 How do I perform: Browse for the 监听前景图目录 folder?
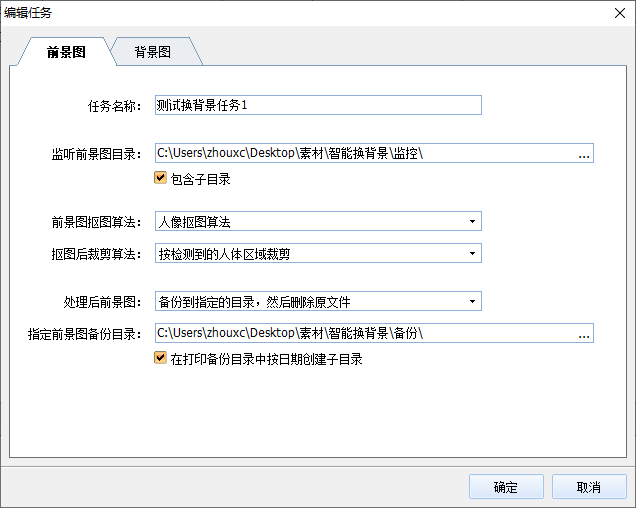point(585,154)
